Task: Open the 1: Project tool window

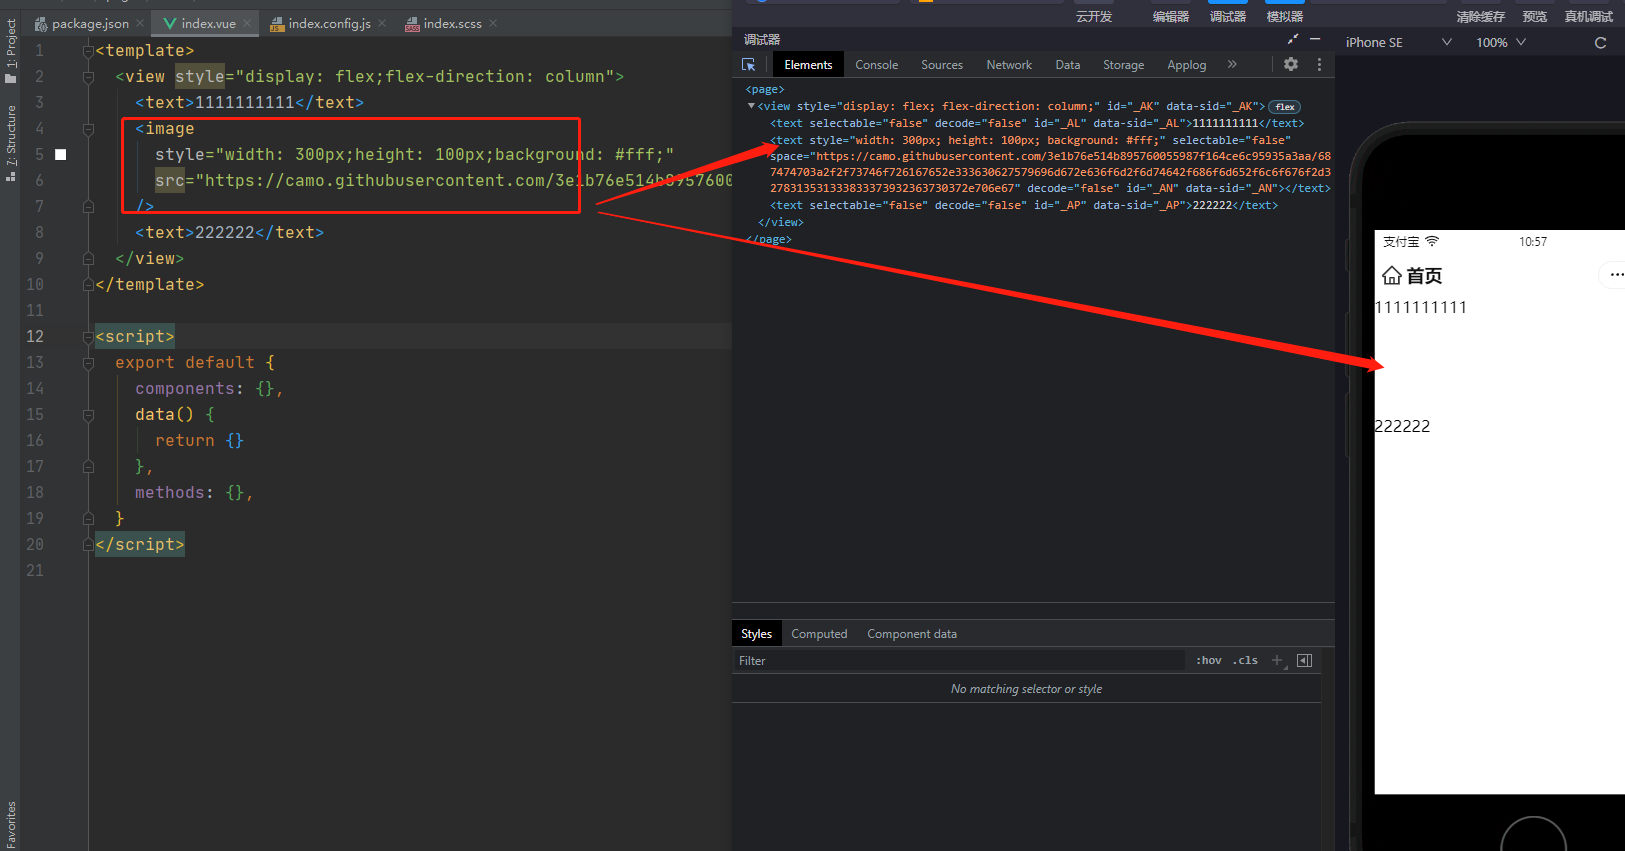Action: tap(10, 51)
